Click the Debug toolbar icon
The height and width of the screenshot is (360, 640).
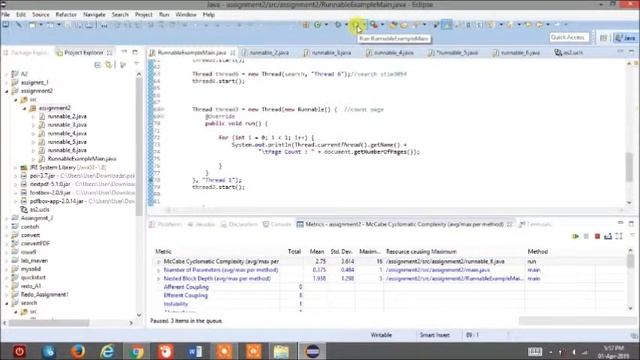click(338, 25)
